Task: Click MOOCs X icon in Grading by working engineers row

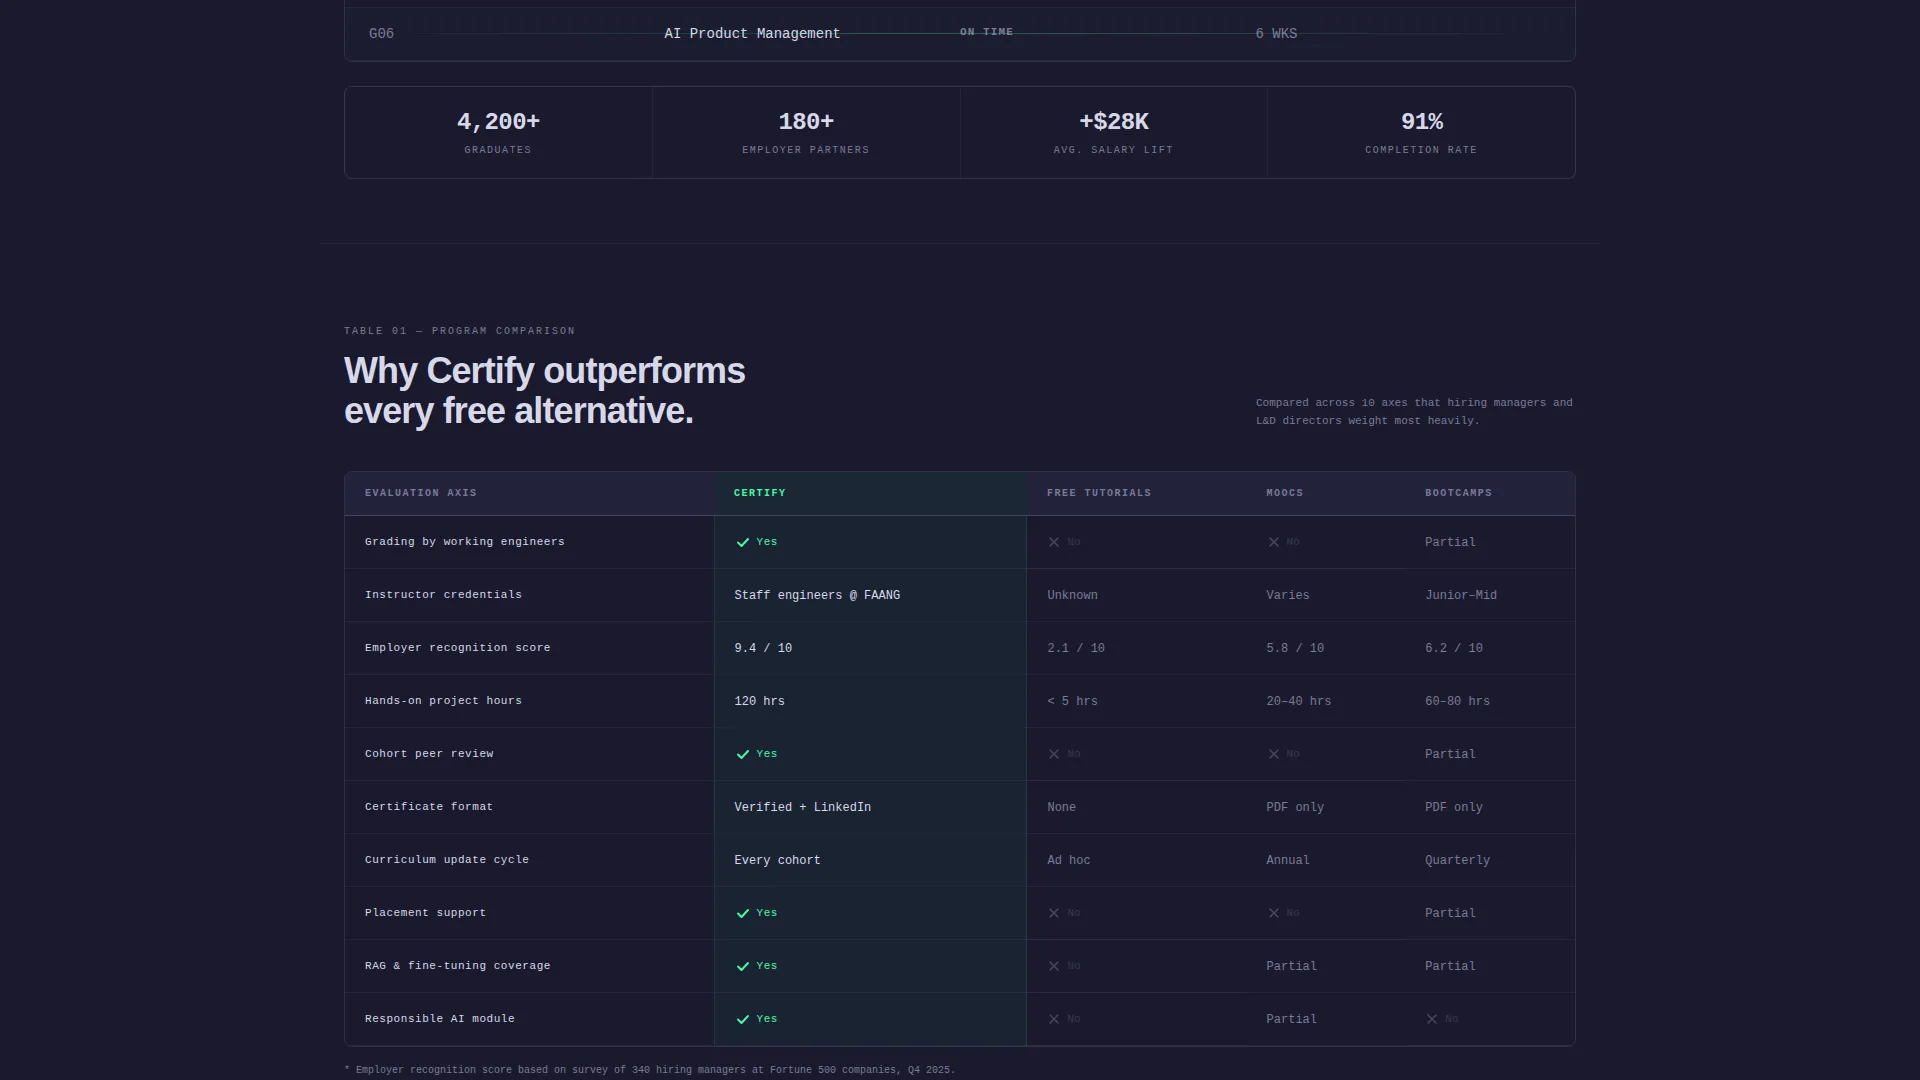Action: (x=1274, y=542)
